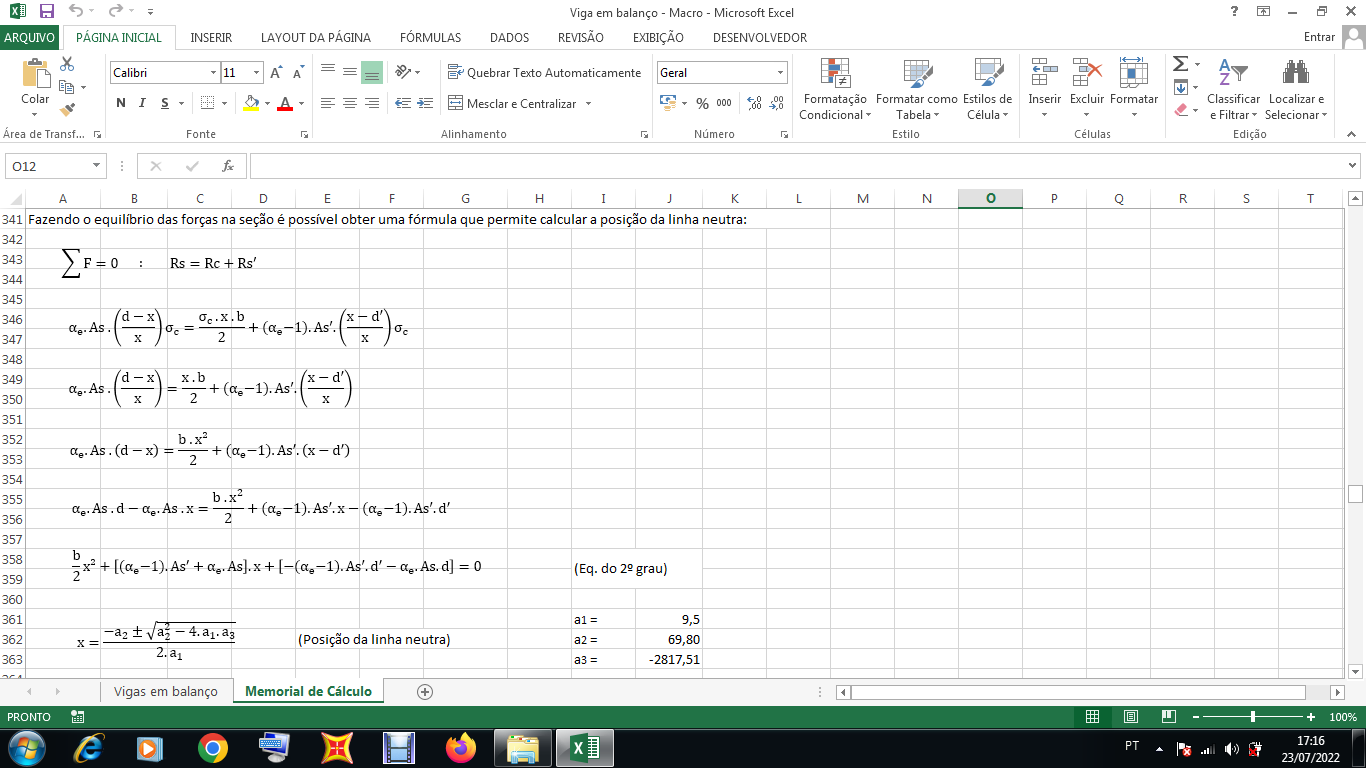Open the Inserir cells button
The width and height of the screenshot is (1366, 768).
(x=1045, y=89)
